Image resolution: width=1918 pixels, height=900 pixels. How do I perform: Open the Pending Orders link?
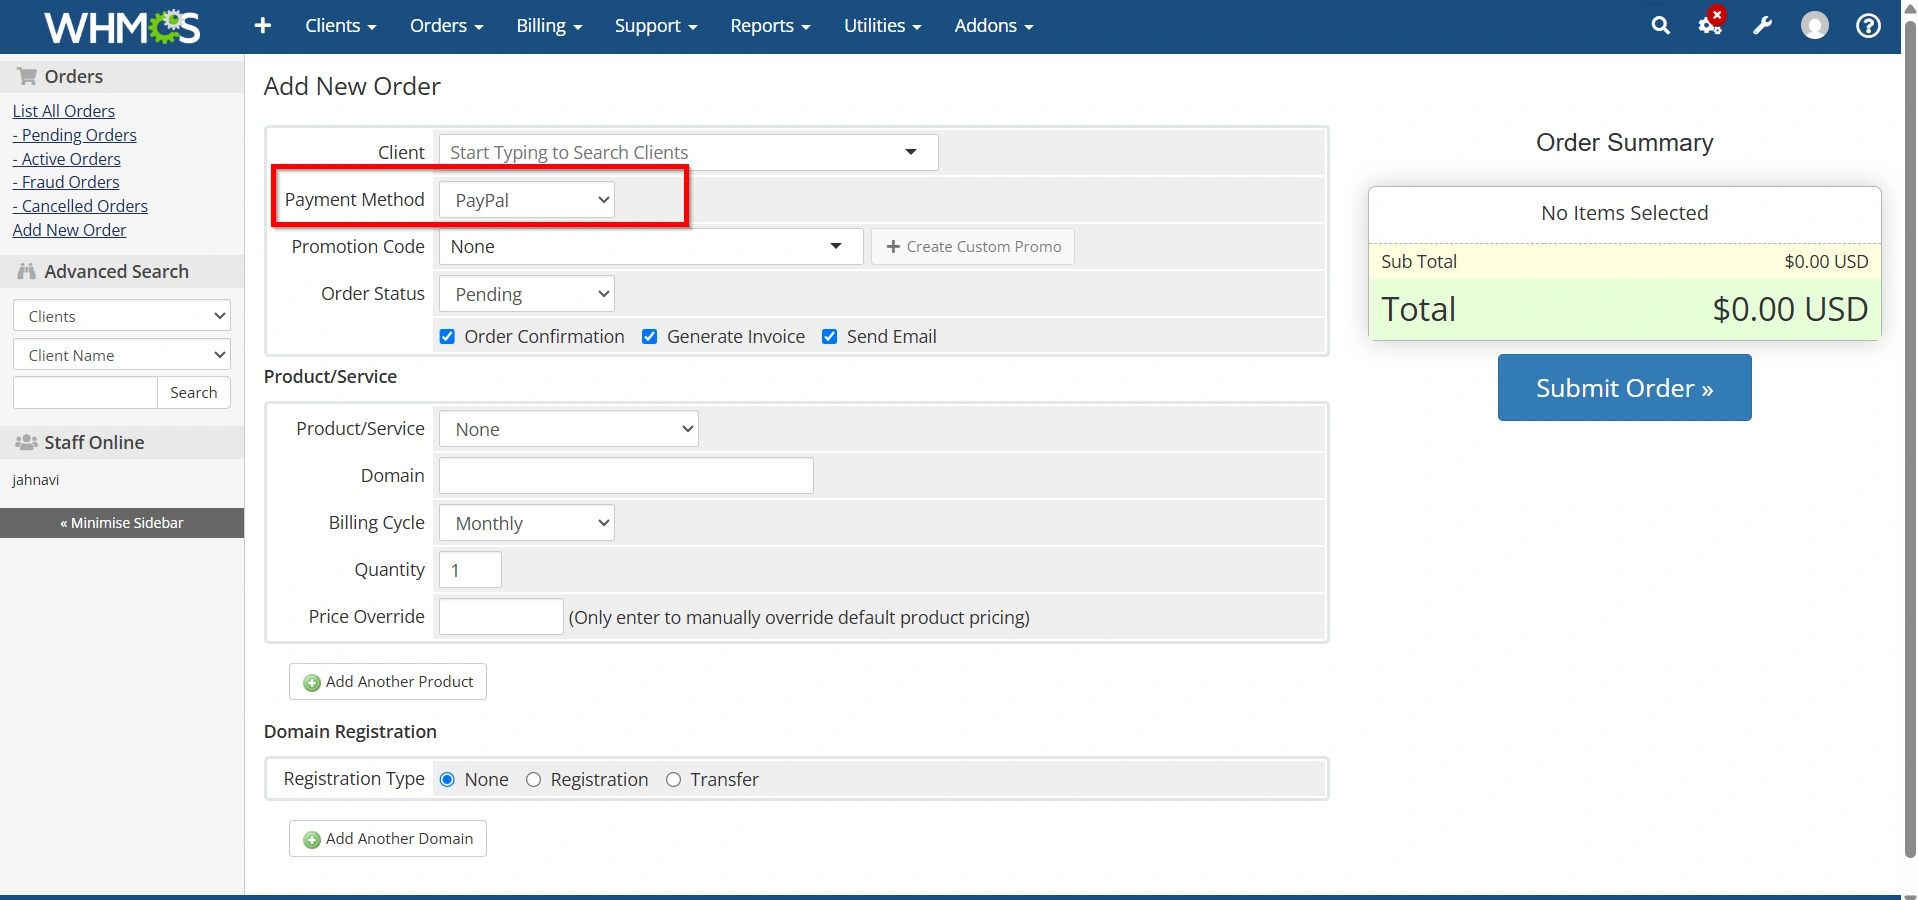[x=74, y=135]
